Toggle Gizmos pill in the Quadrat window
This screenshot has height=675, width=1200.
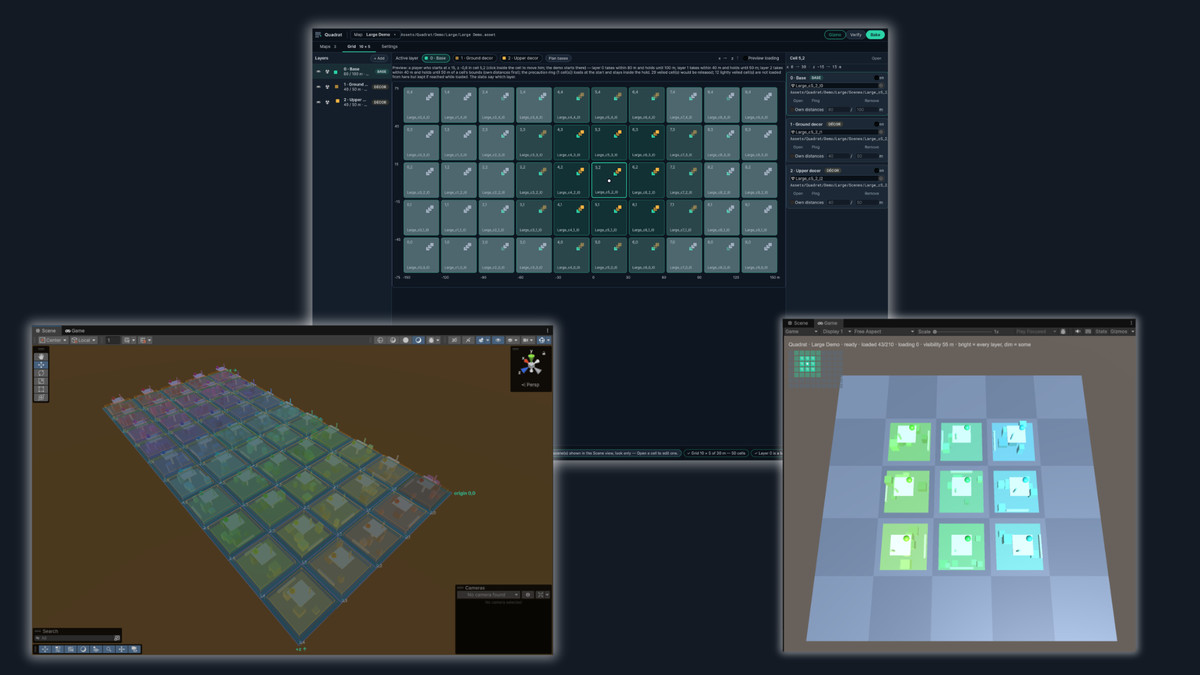tap(834, 34)
